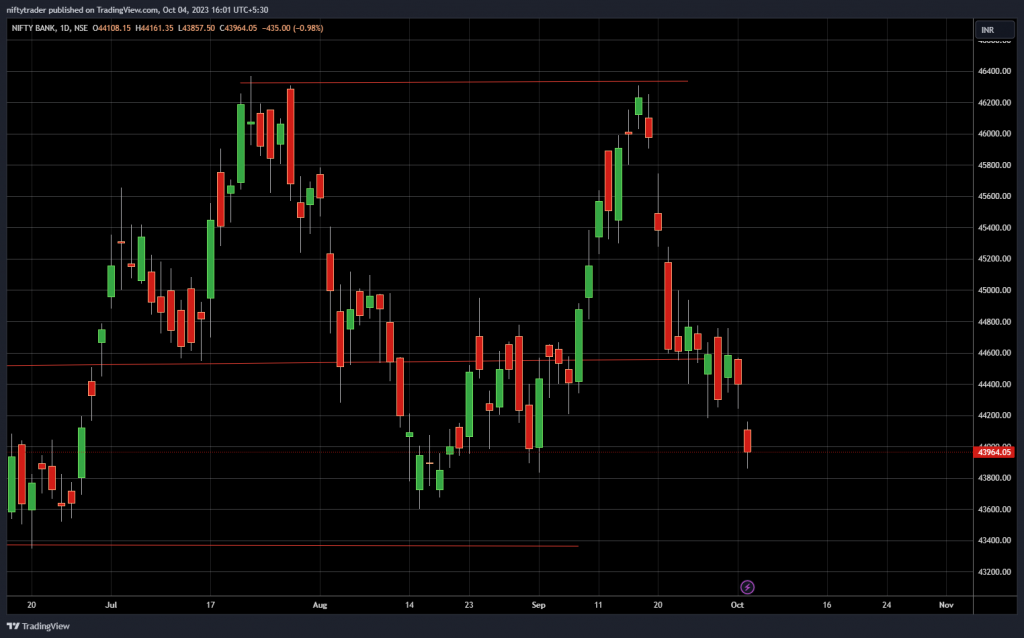Image resolution: width=1024 pixels, height=638 pixels.
Task: Click the 17 date label on time axis
Action: point(210,605)
